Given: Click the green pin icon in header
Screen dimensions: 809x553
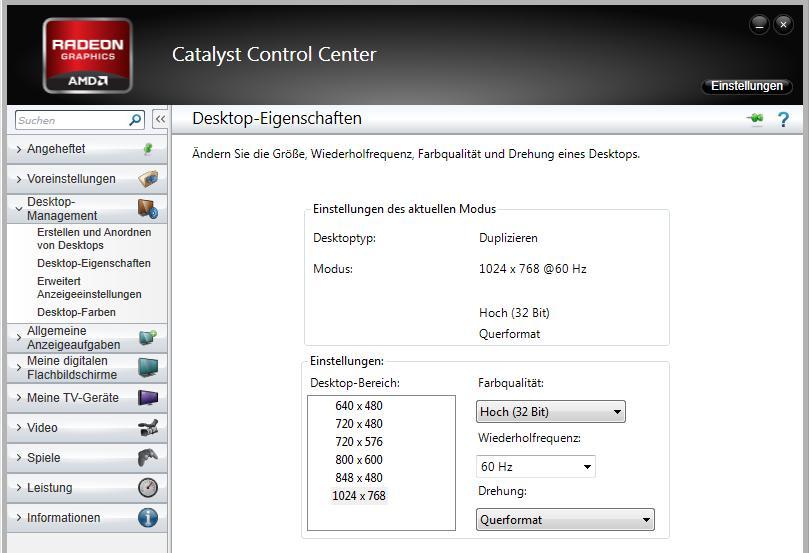Looking at the screenshot, I should (755, 119).
